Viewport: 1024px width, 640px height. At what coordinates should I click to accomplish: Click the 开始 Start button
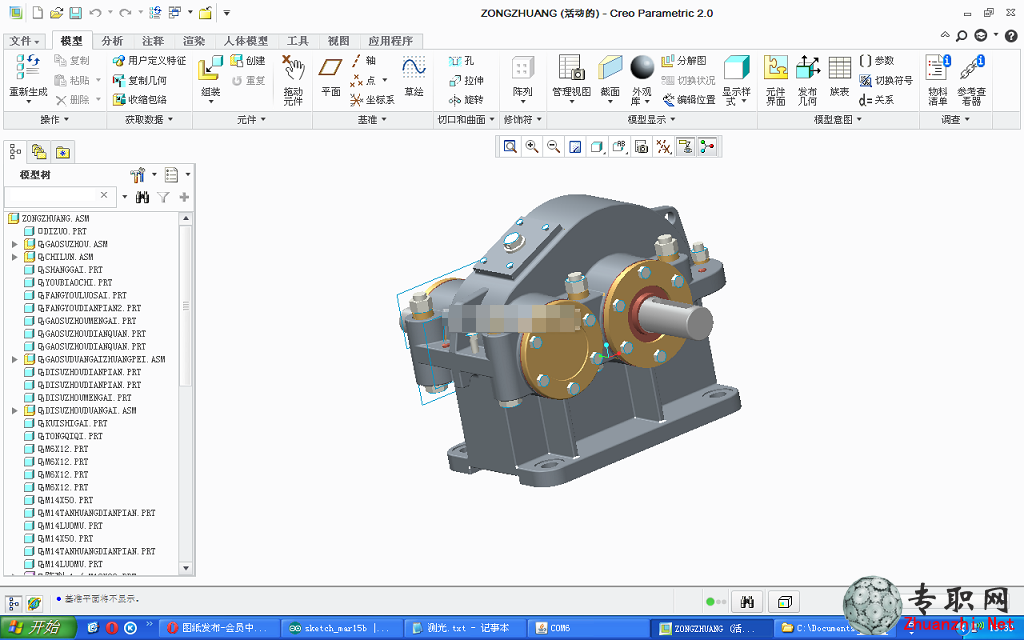click(38, 628)
